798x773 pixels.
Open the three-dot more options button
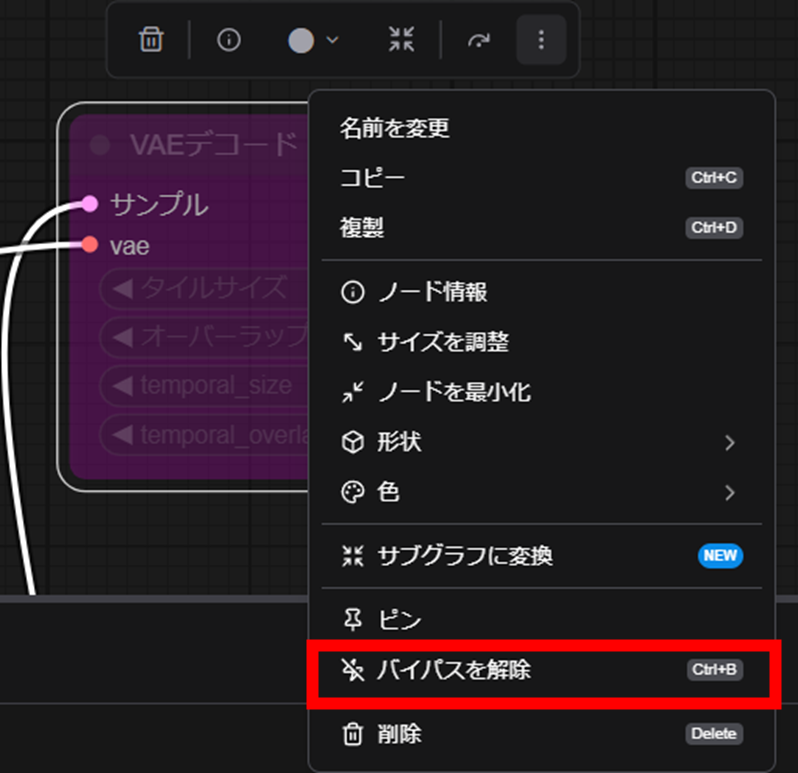(x=541, y=40)
